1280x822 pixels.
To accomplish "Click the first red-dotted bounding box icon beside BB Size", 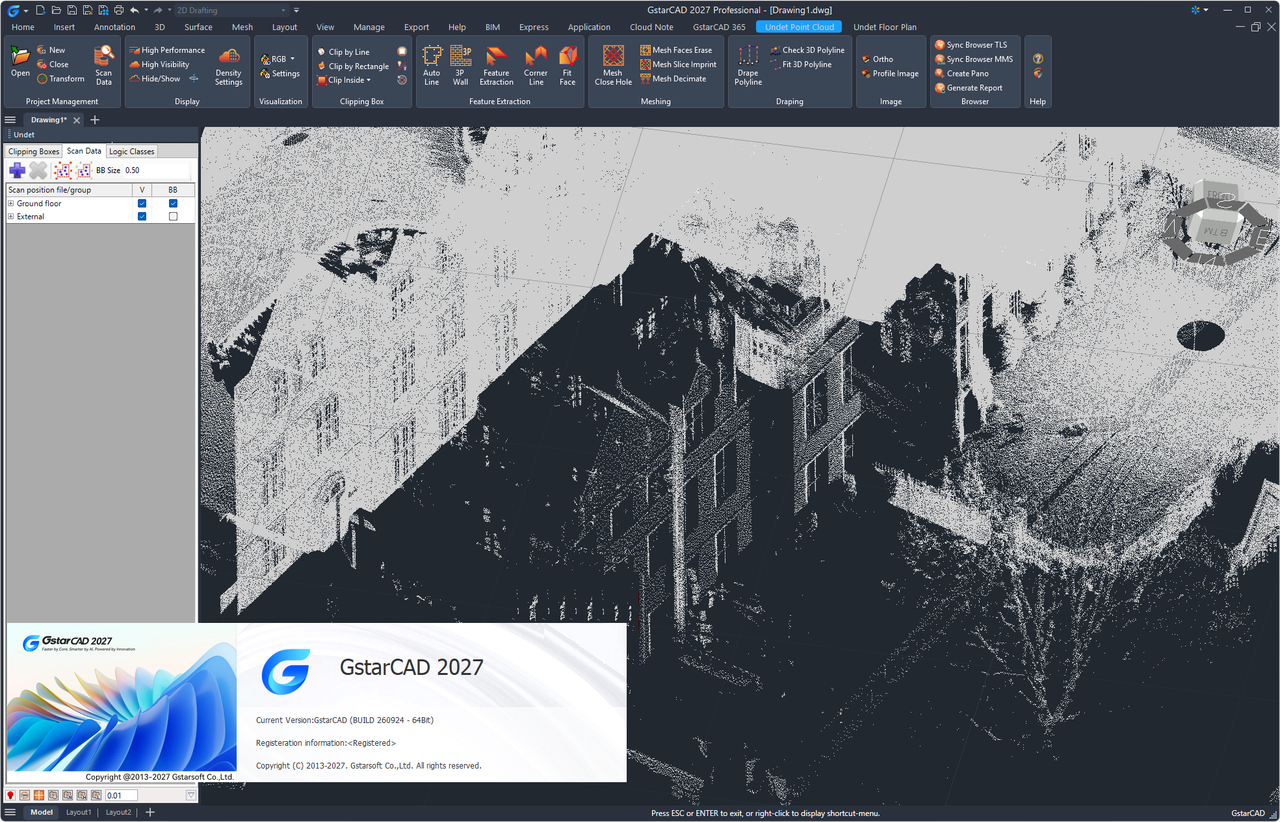I will pos(61,170).
